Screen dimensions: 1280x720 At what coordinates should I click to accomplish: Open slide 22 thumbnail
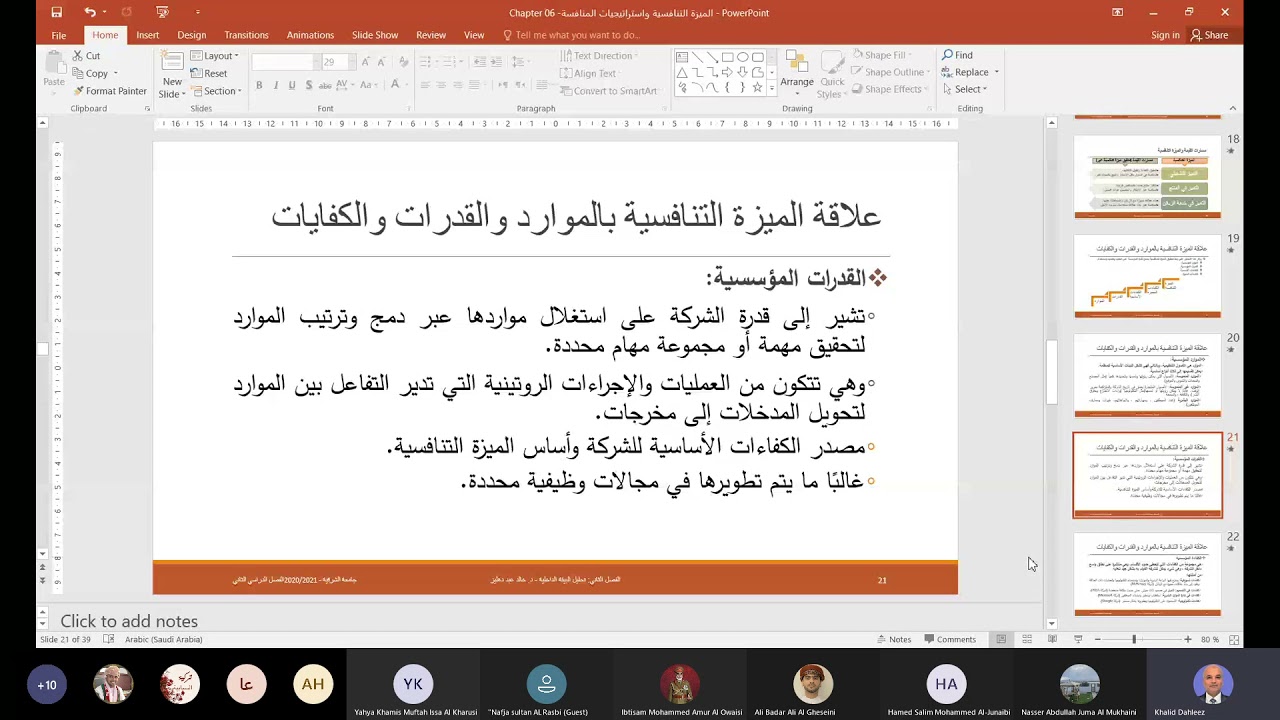[1147, 574]
